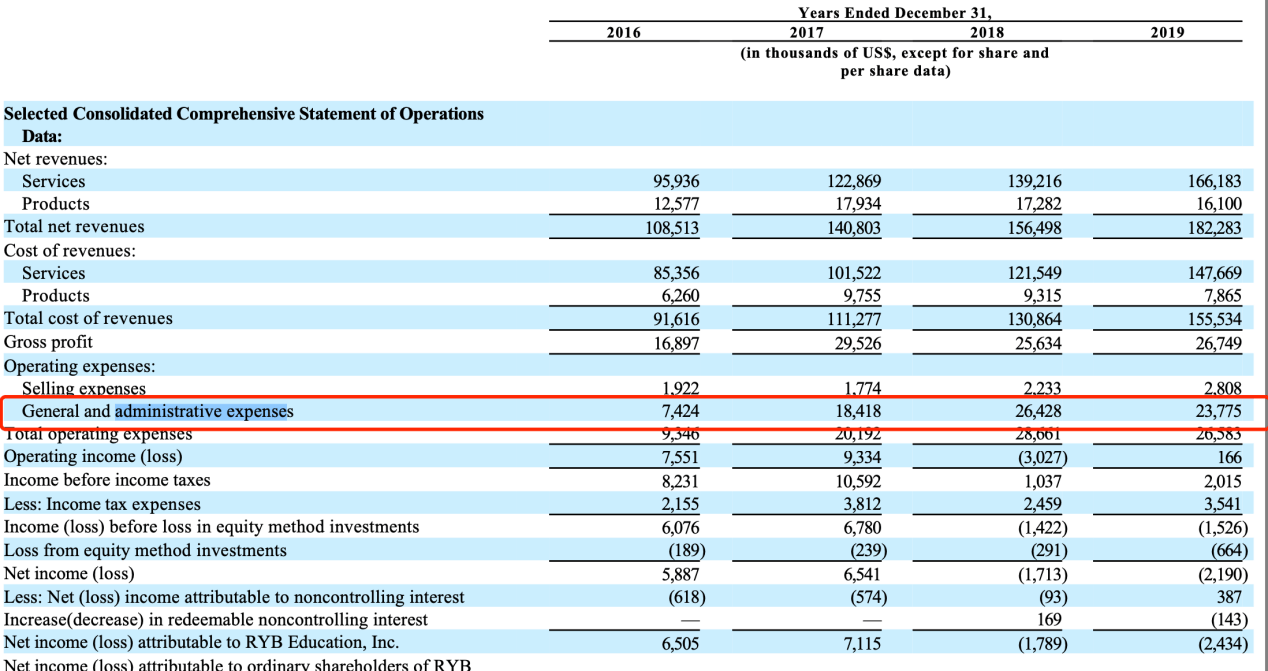
Task: Select the Selected Consolidated Comprehensive Statement heading
Action: click(x=244, y=114)
